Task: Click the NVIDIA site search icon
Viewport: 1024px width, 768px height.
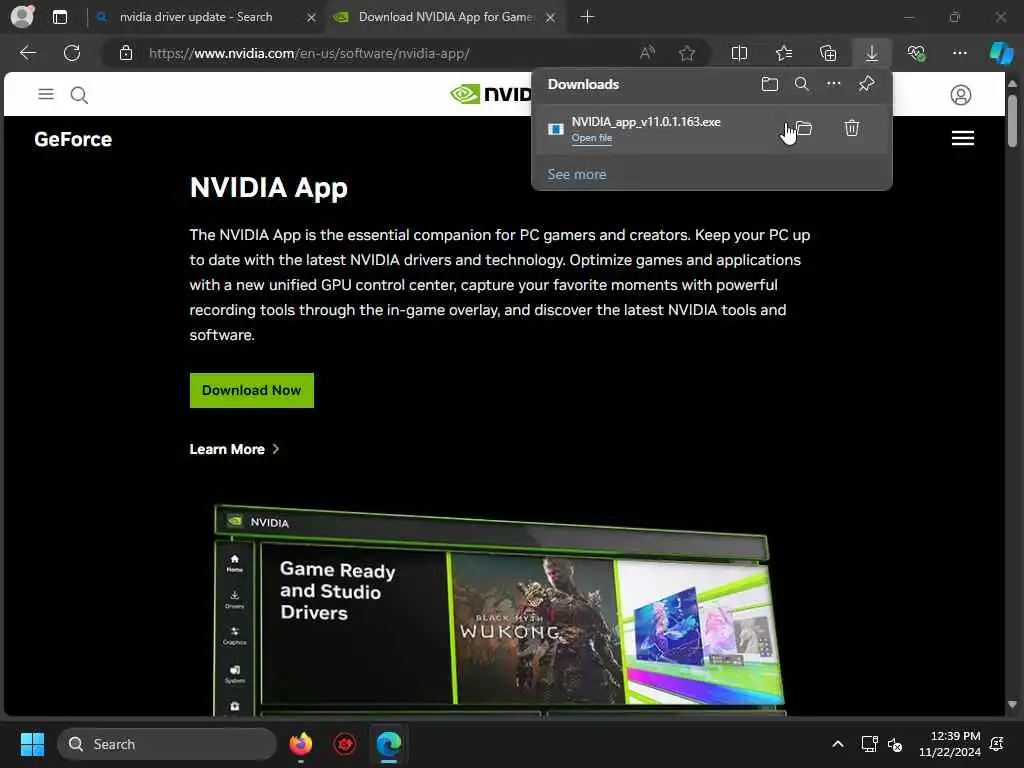Action: 79,95
